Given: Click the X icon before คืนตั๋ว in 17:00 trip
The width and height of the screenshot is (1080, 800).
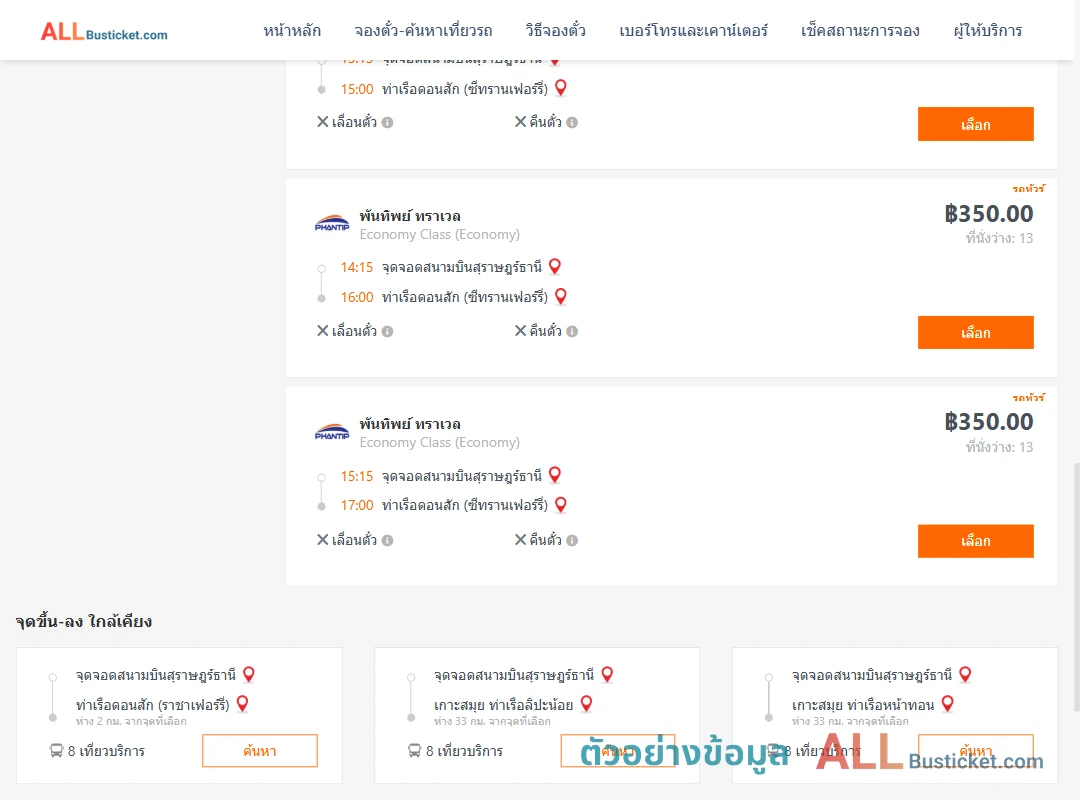Looking at the screenshot, I should 520,540.
